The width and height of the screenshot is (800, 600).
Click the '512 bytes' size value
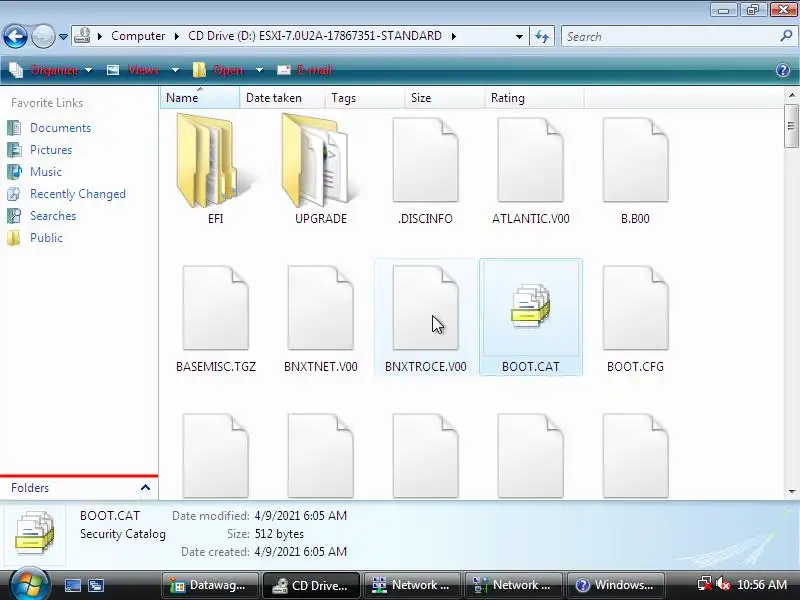pos(279,534)
